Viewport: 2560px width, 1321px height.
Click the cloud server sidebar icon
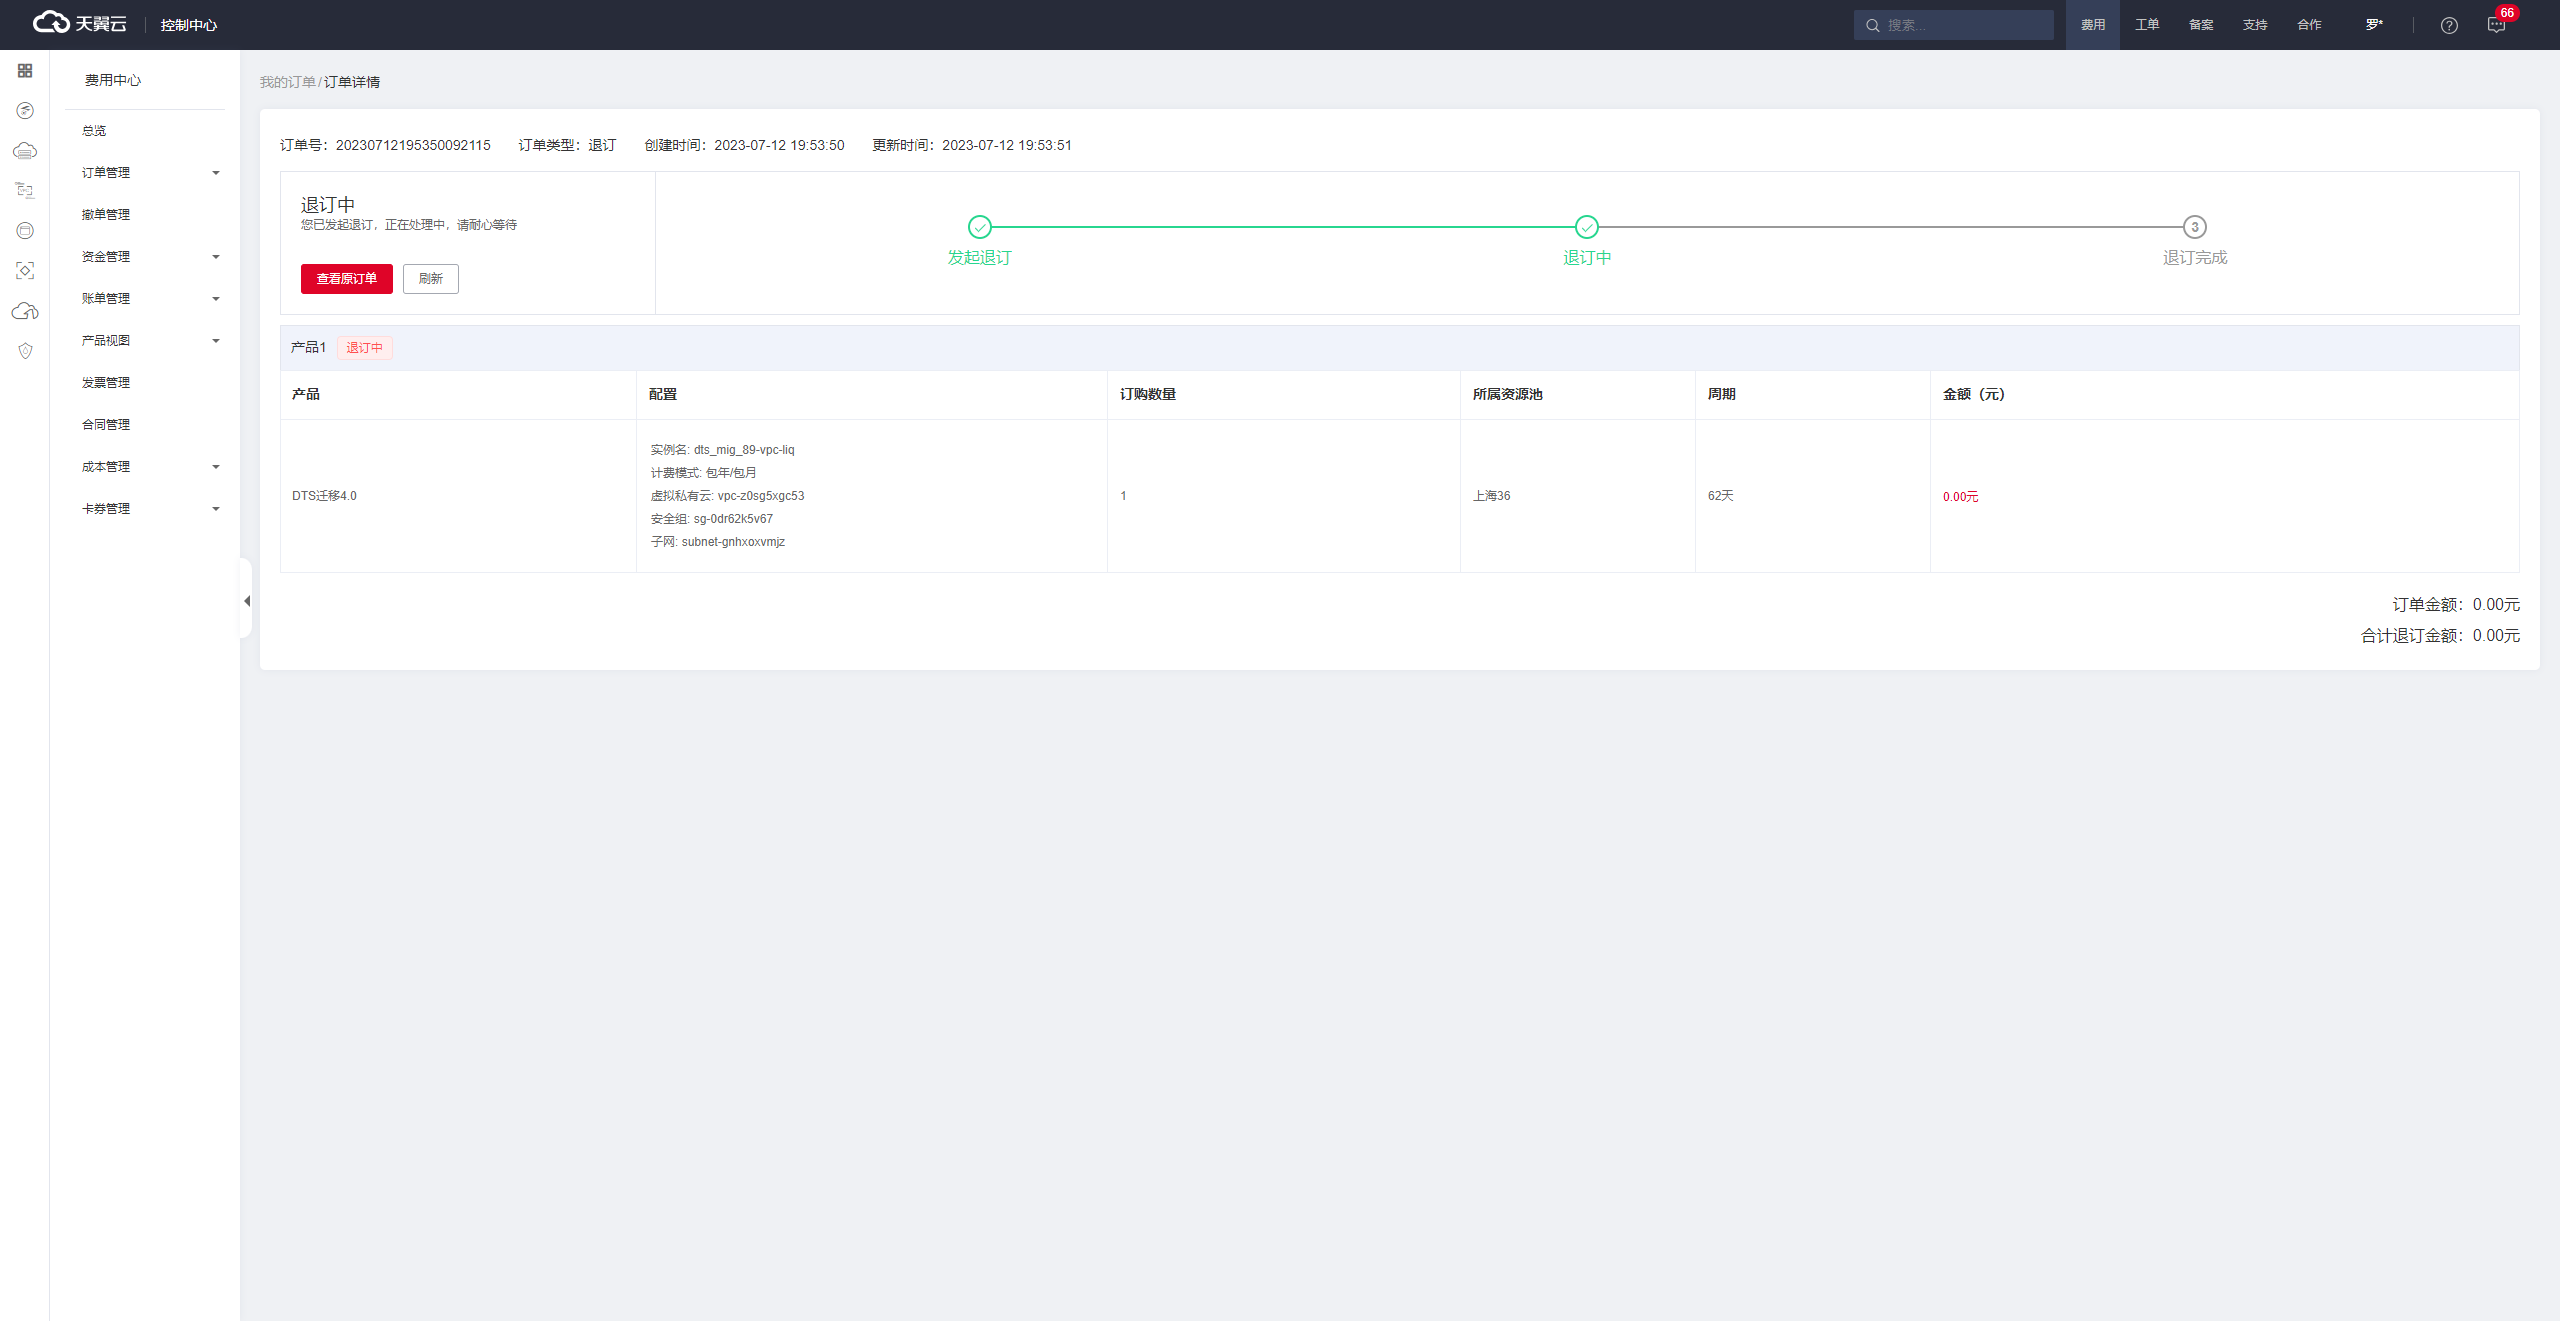[25, 151]
